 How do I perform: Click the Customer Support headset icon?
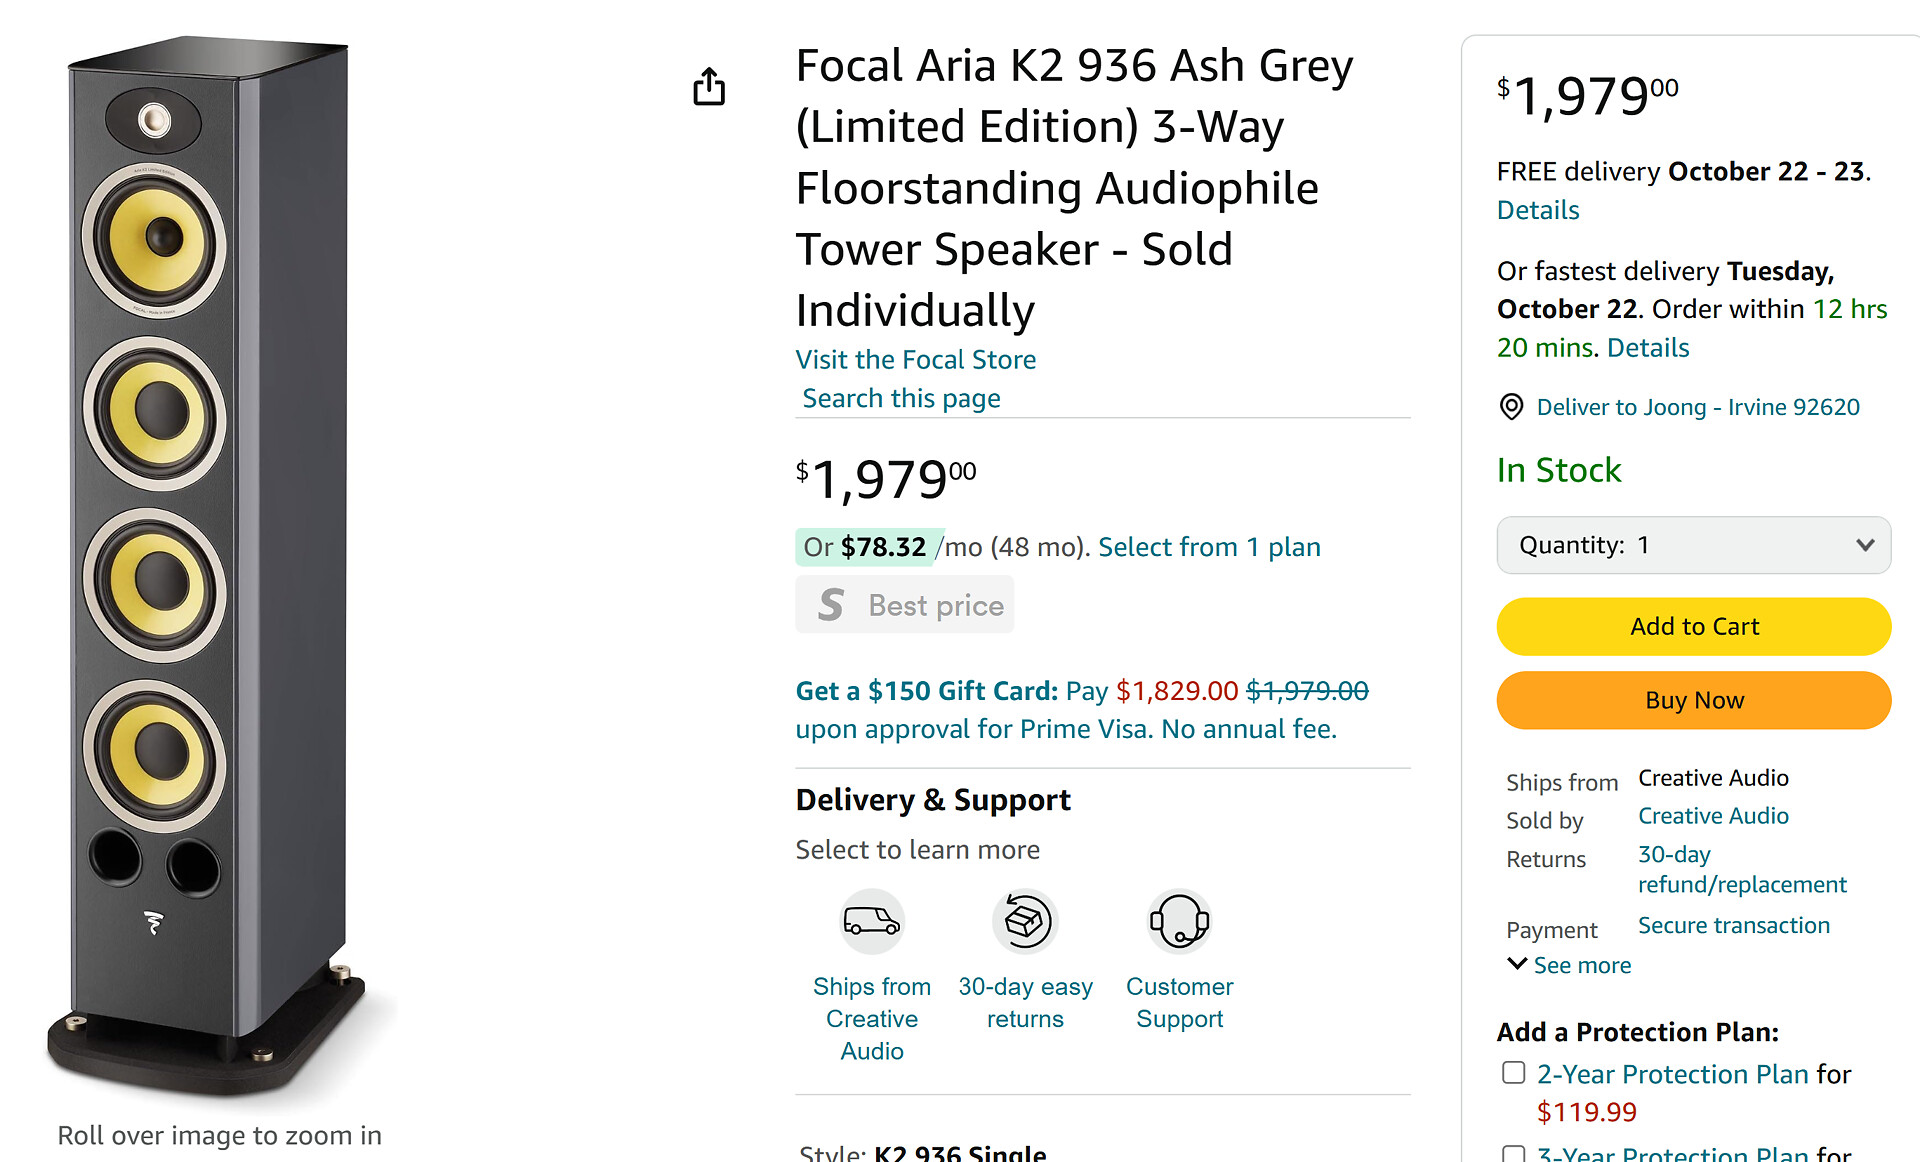(1179, 920)
